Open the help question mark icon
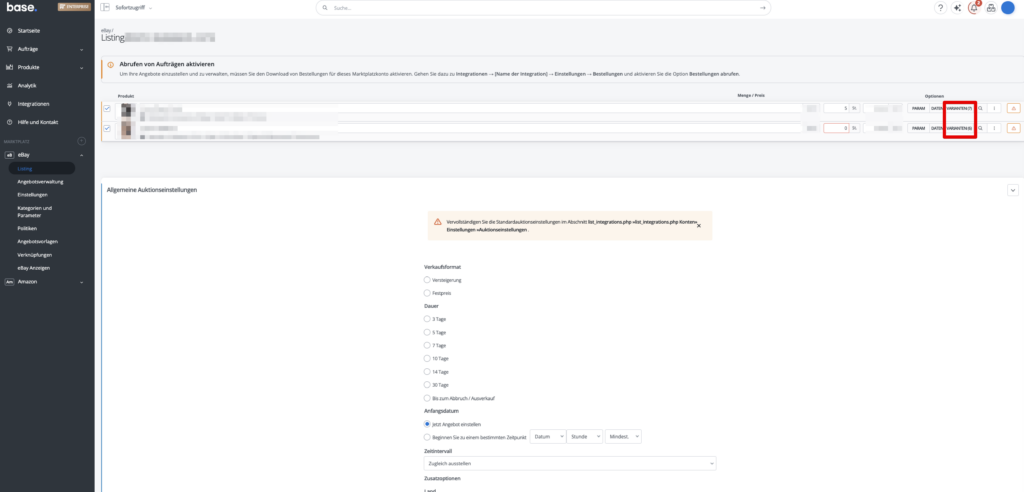Viewport: 1024px width, 492px height. pyautogui.click(x=940, y=8)
